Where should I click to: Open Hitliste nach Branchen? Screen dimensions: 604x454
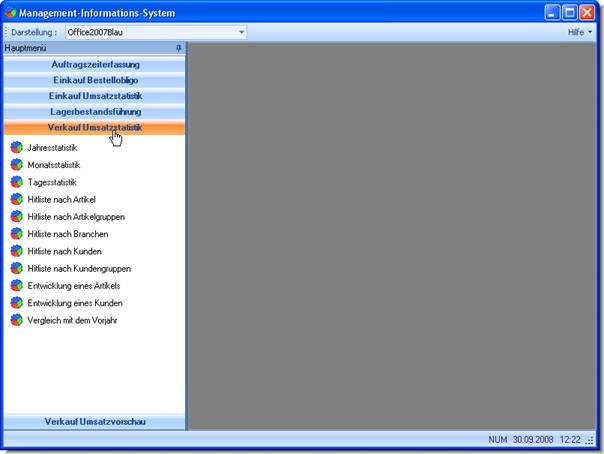(x=67, y=234)
